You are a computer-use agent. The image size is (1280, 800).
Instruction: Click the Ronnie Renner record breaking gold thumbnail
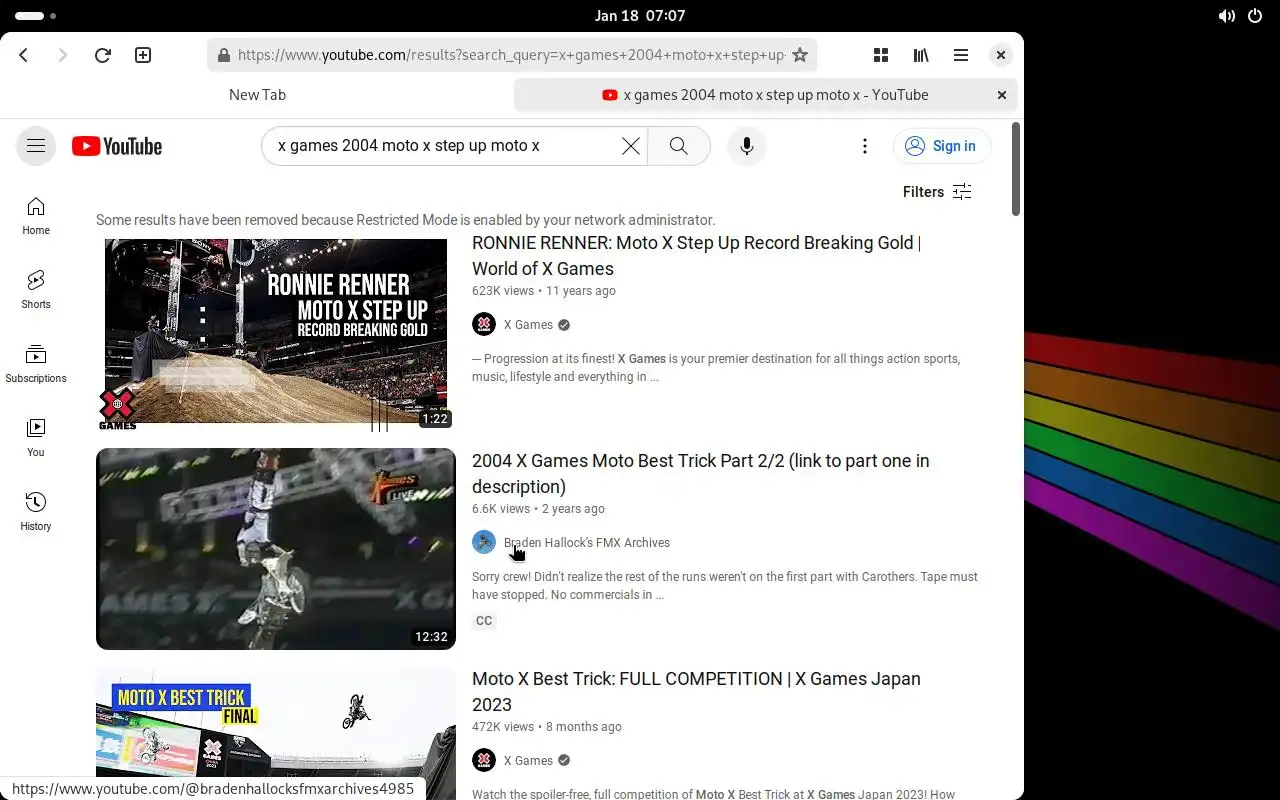pyautogui.click(x=276, y=333)
